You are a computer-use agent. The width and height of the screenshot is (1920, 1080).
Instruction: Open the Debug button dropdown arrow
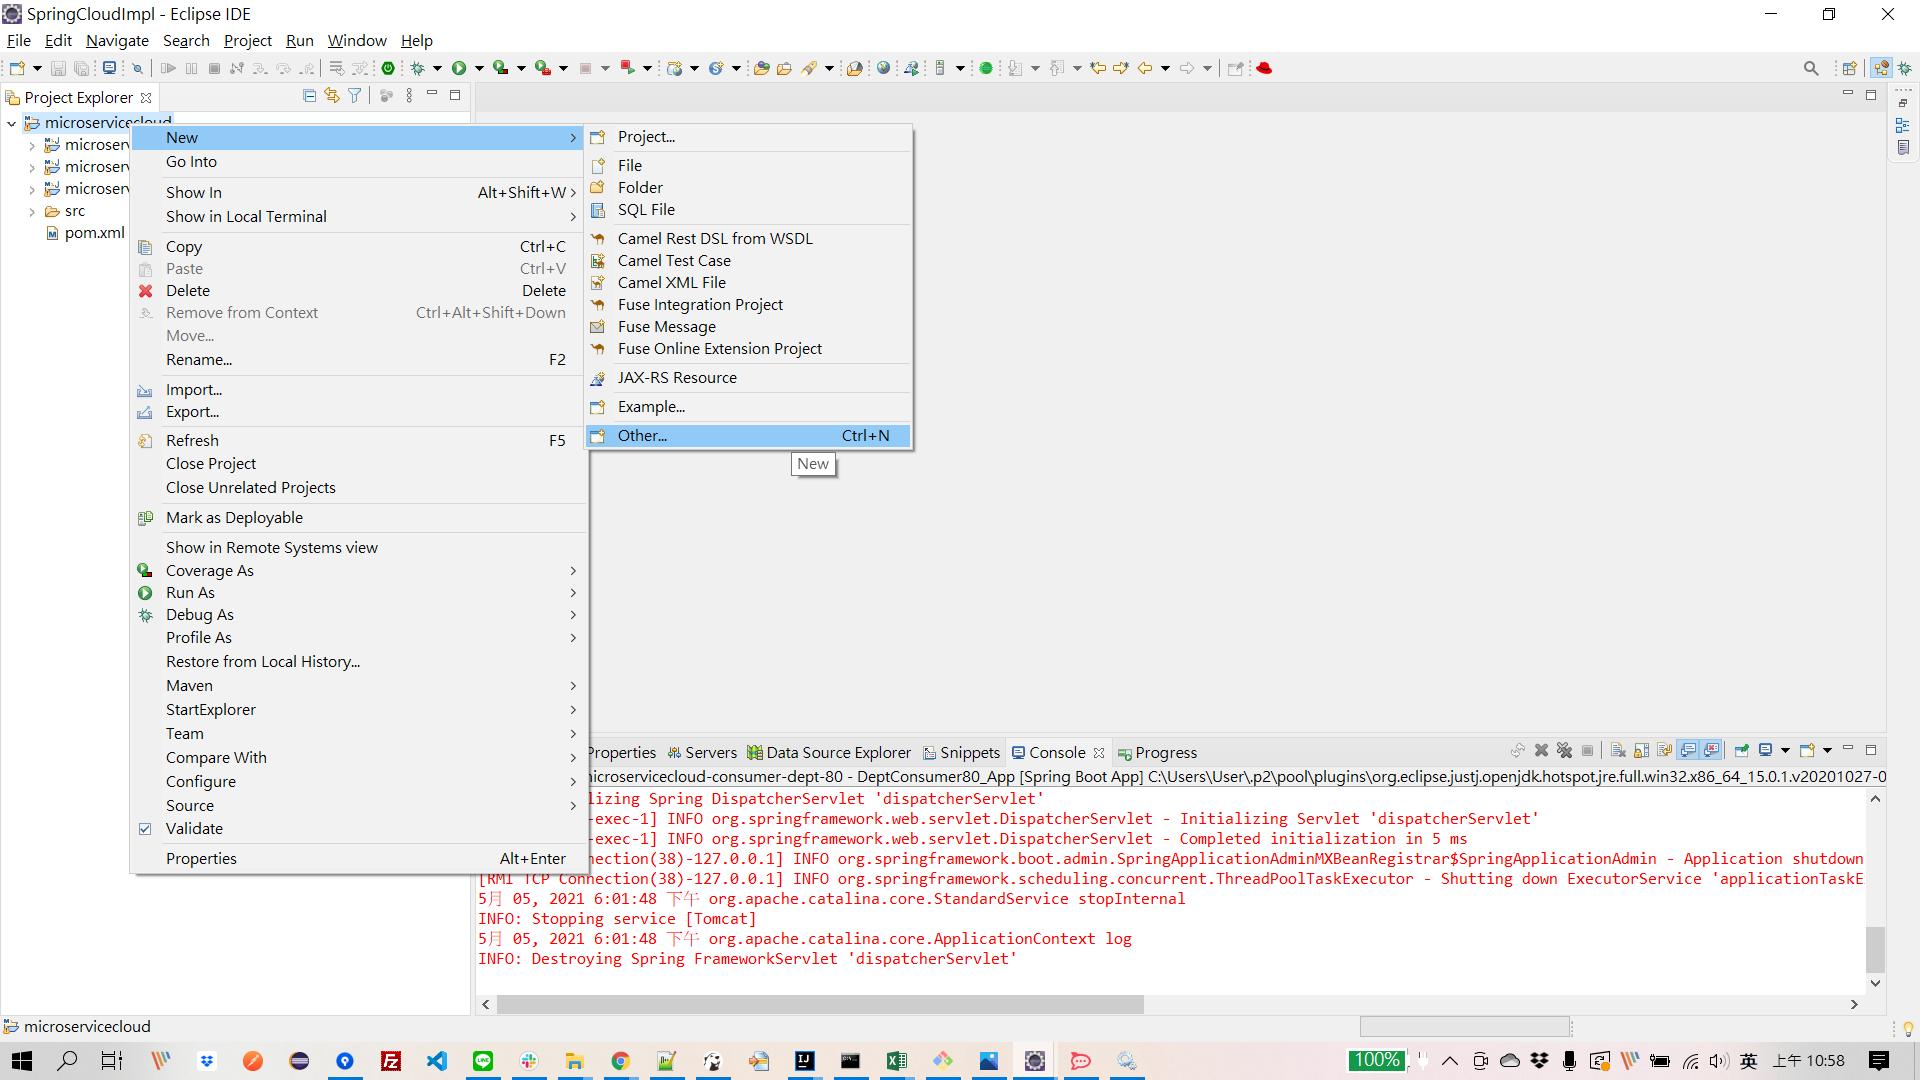tap(437, 68)
